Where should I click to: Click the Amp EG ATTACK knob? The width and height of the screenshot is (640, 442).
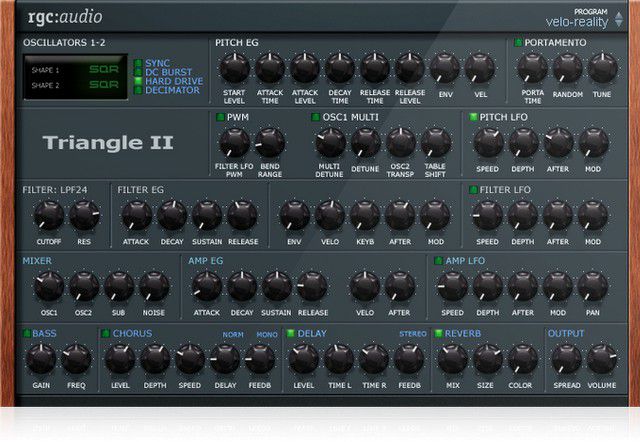207,287
